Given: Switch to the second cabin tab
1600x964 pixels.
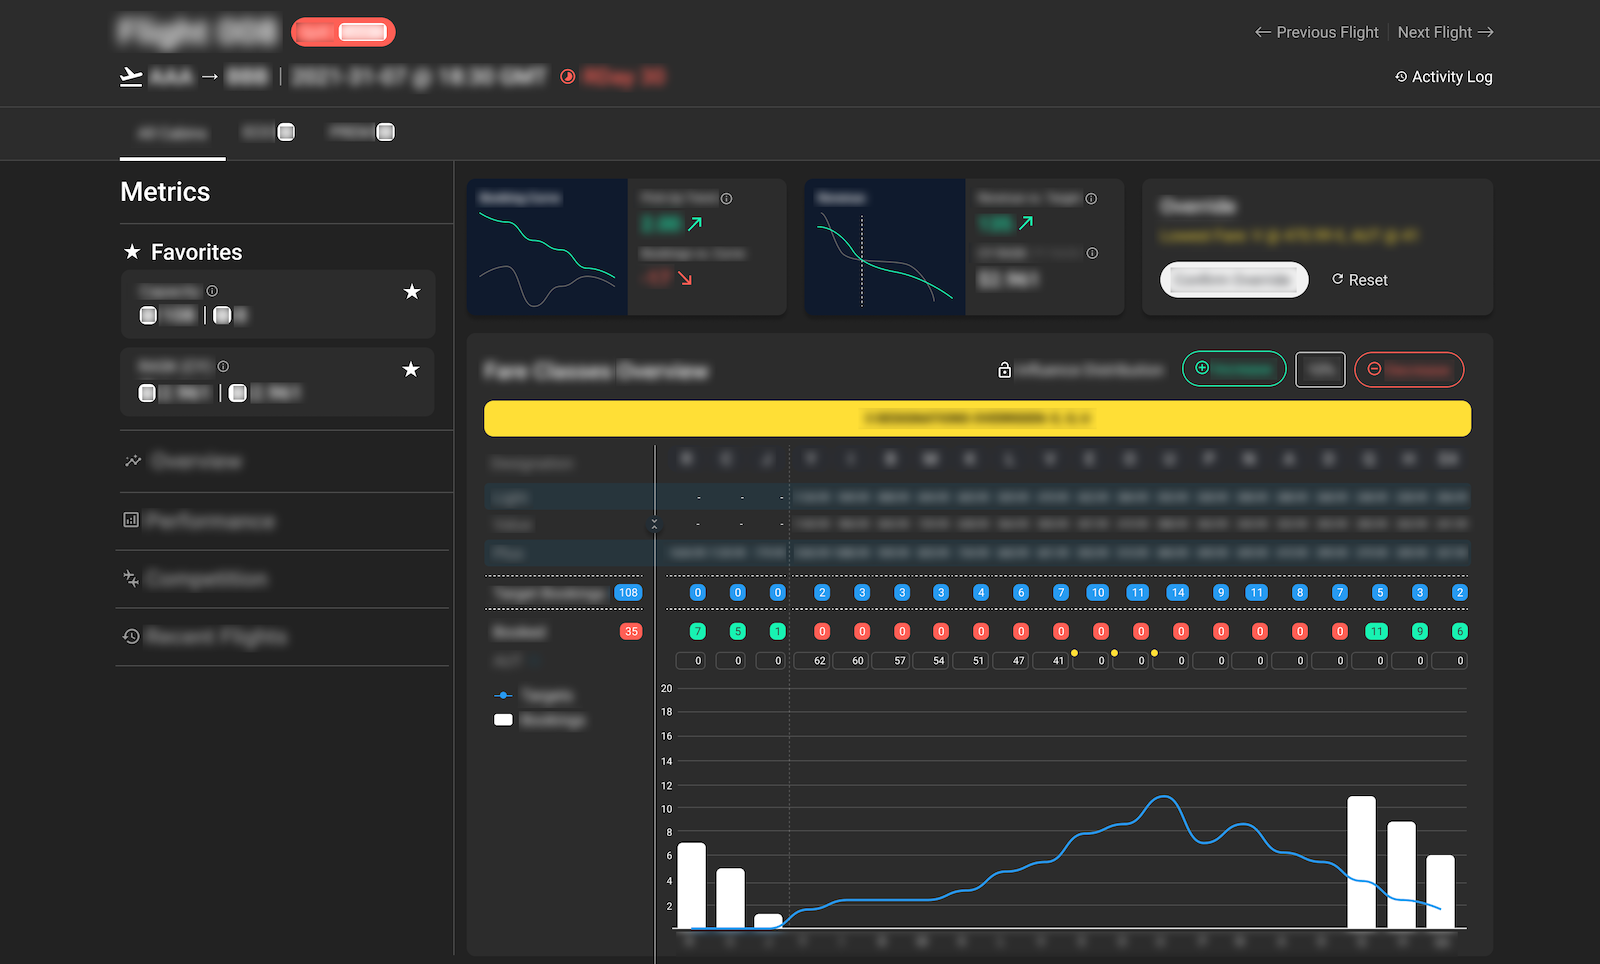Looking at the screenshot, I should click(x=268, y=132).
